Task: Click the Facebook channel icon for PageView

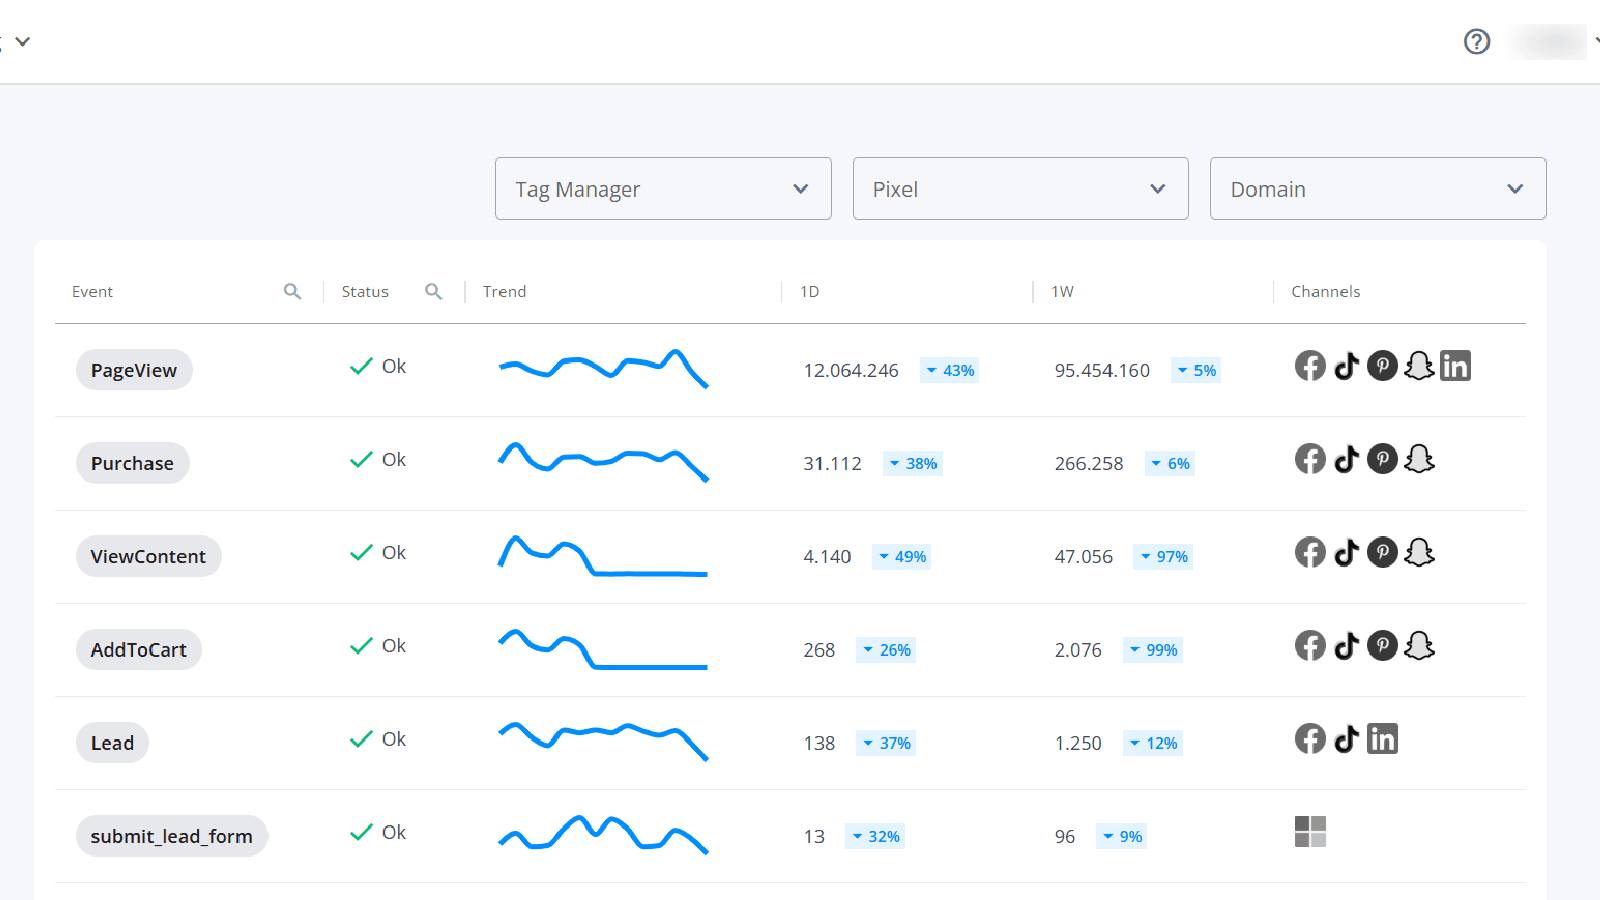Action: pos(1310,366)
